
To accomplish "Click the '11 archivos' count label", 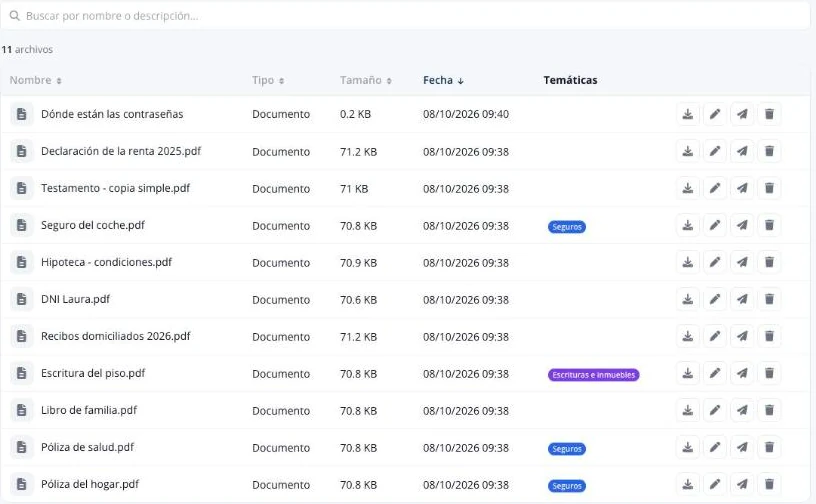I will point(27,49).
